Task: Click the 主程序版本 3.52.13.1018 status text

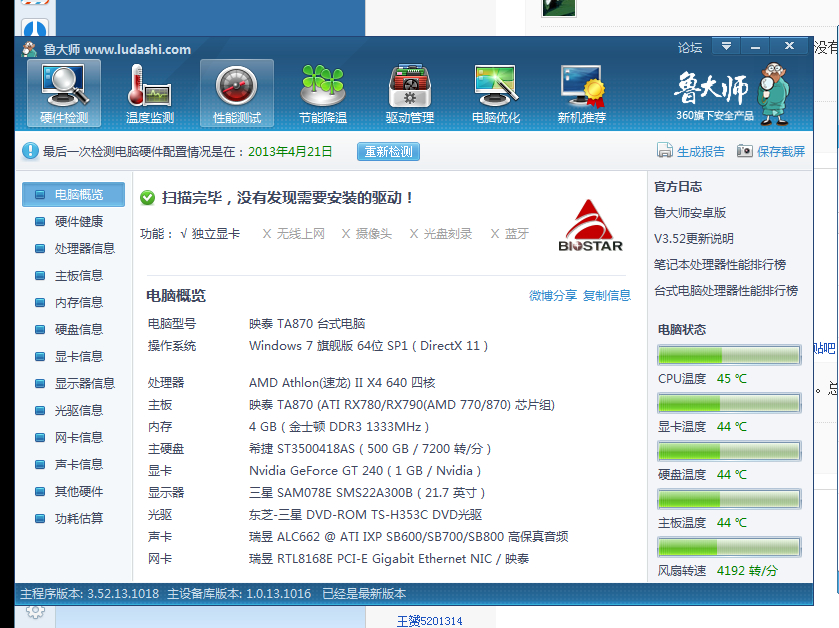Action: pyautogui.click(x=89, y=594)
